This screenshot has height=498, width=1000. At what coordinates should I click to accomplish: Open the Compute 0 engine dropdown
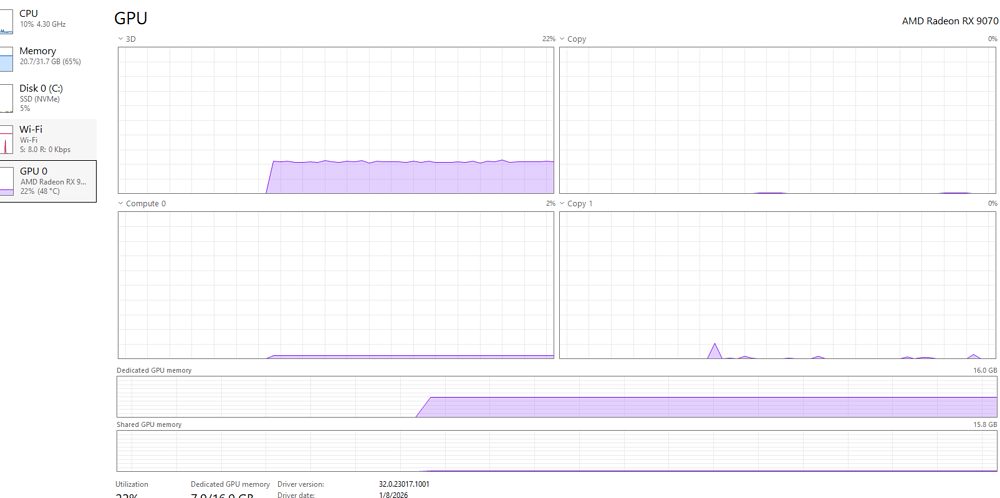click(x=121, y=204)
